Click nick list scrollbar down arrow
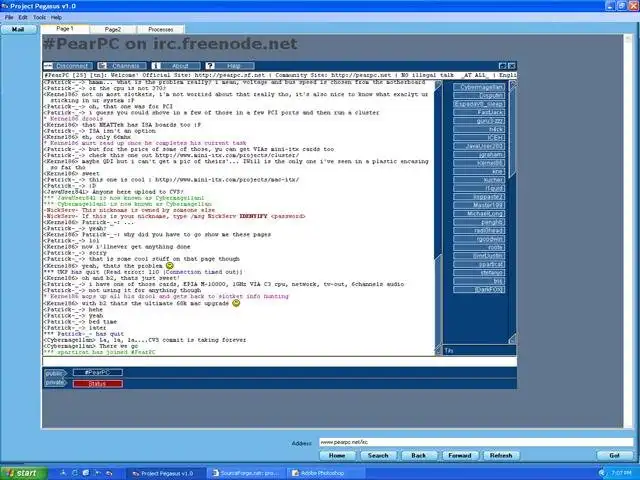This screenshot has width=640, height=480. click(513, 339)
